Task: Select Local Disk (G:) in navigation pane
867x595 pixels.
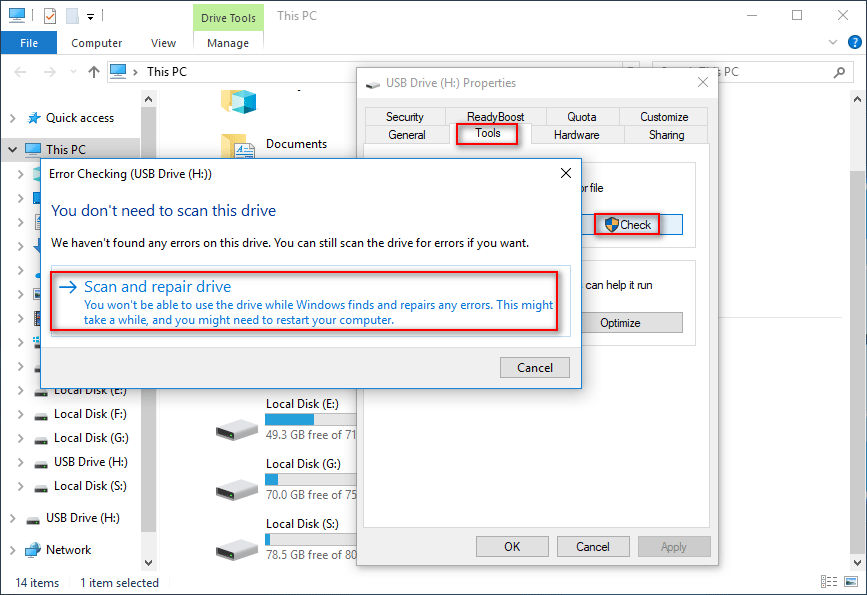Action: [x=91, y=438]
